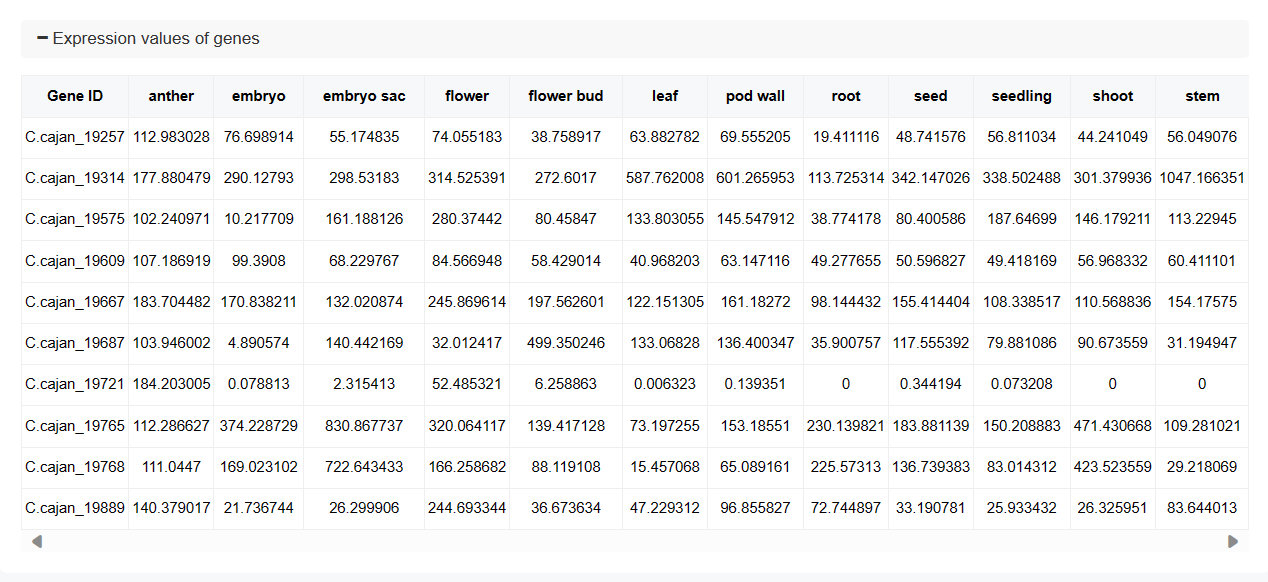Select gene ID C.cajan_19889
This screenshot has width=1268, height=582.
coord(75,508)
